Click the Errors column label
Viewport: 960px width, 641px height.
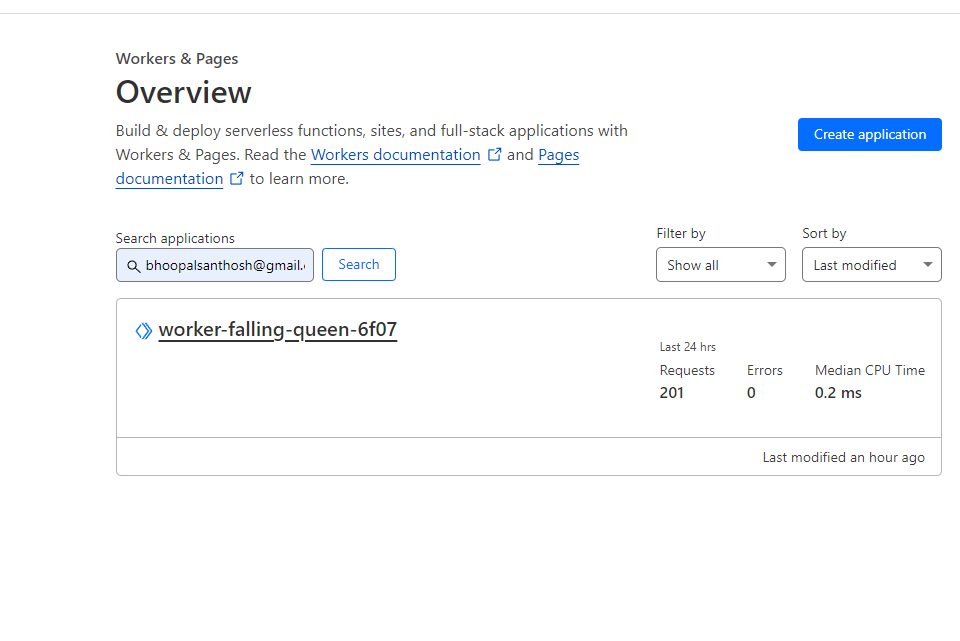(x=765, y=370)
